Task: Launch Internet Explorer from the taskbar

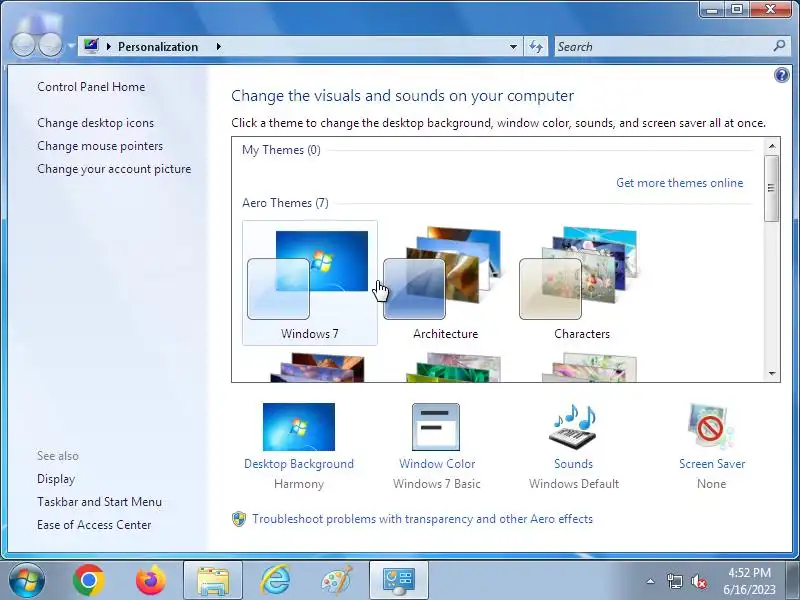Action: click(275, 581)
